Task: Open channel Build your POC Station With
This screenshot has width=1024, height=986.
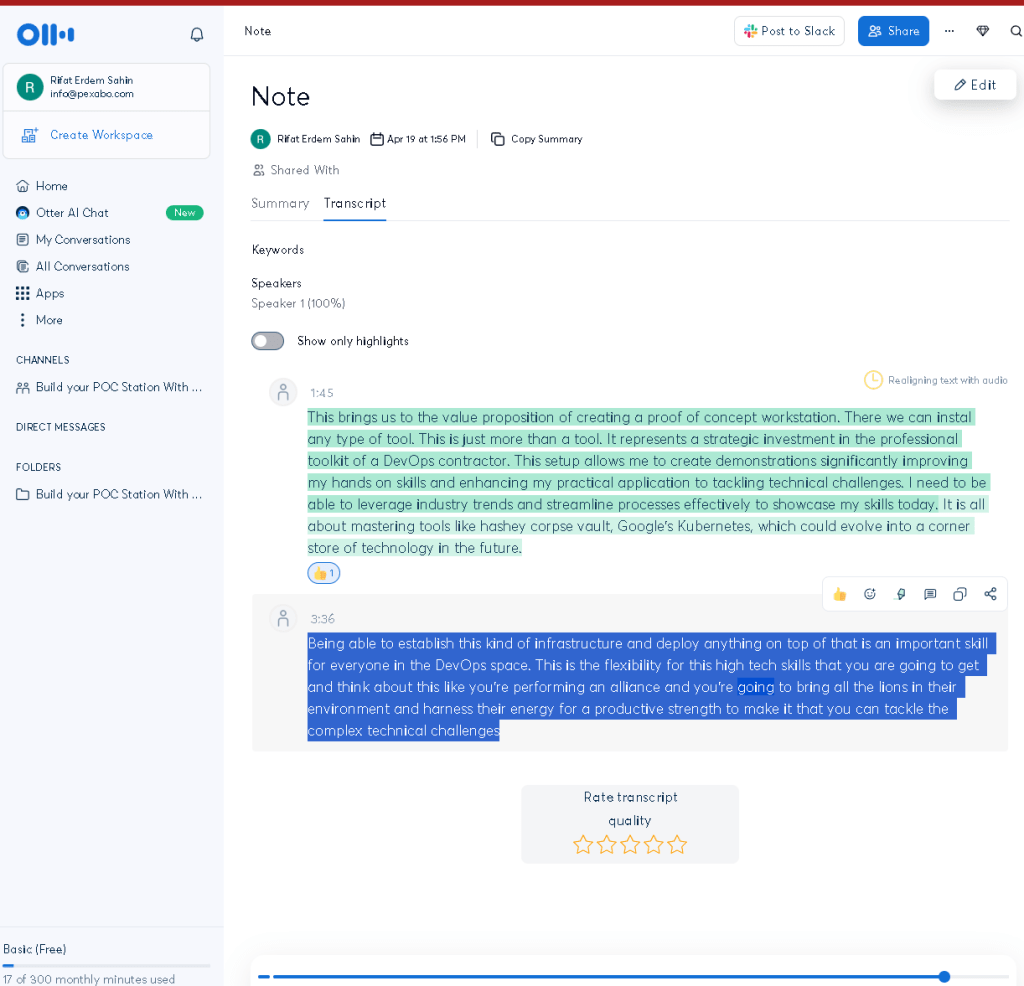Action: 108,387
